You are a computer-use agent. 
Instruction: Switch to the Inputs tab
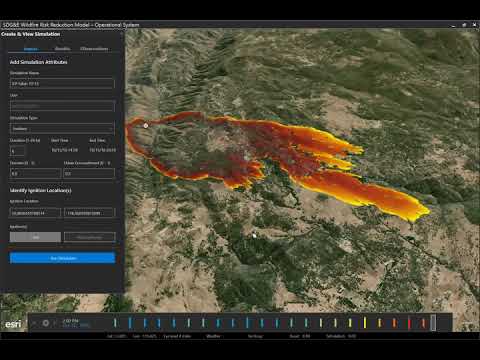[31, 49]
